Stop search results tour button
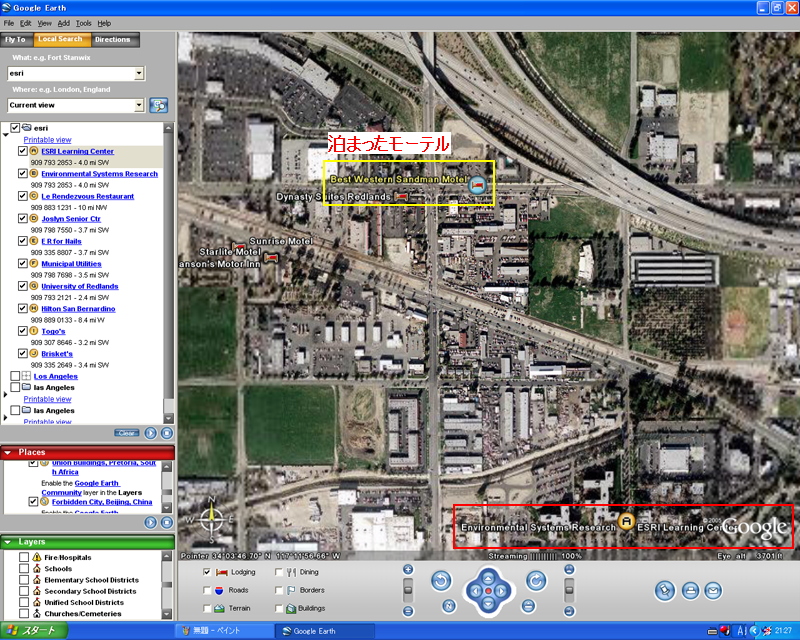The height and width of the screenshot is (640, 800). click(167, 433)
